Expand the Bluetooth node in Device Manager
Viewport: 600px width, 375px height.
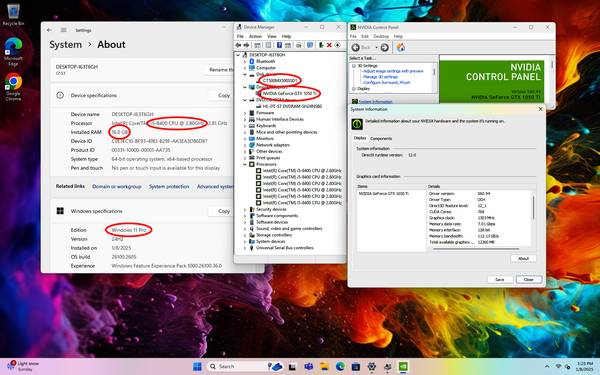pyautogui.click(x=245, y=61)
